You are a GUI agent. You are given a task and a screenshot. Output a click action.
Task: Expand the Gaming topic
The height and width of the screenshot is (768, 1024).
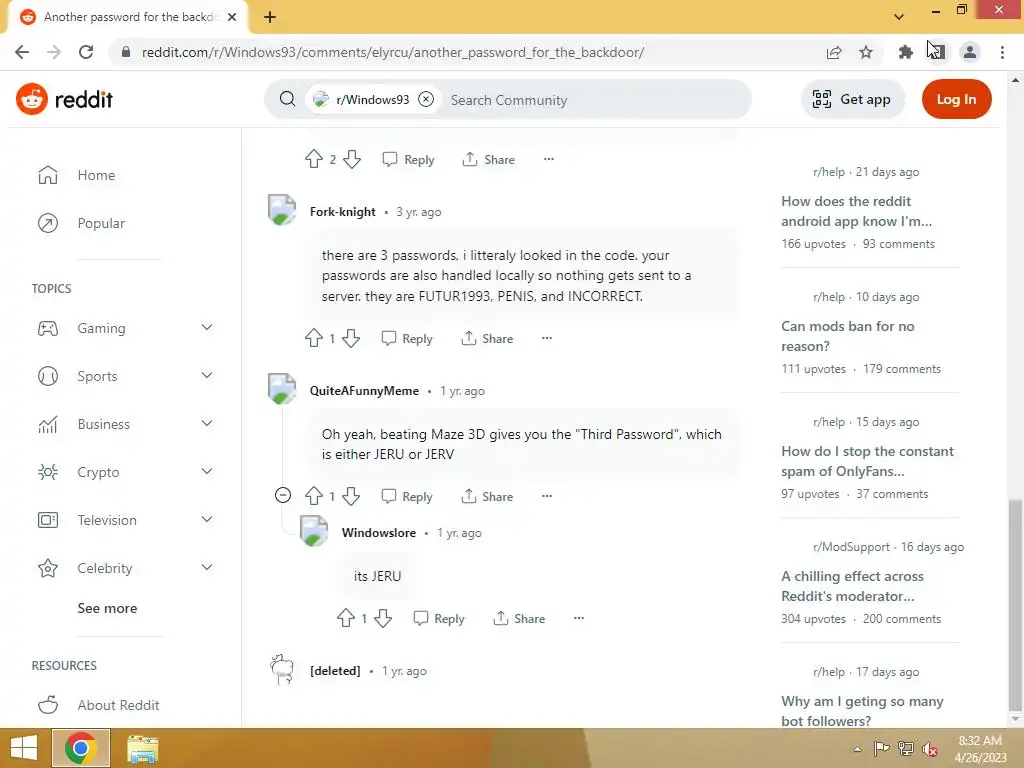206,327
